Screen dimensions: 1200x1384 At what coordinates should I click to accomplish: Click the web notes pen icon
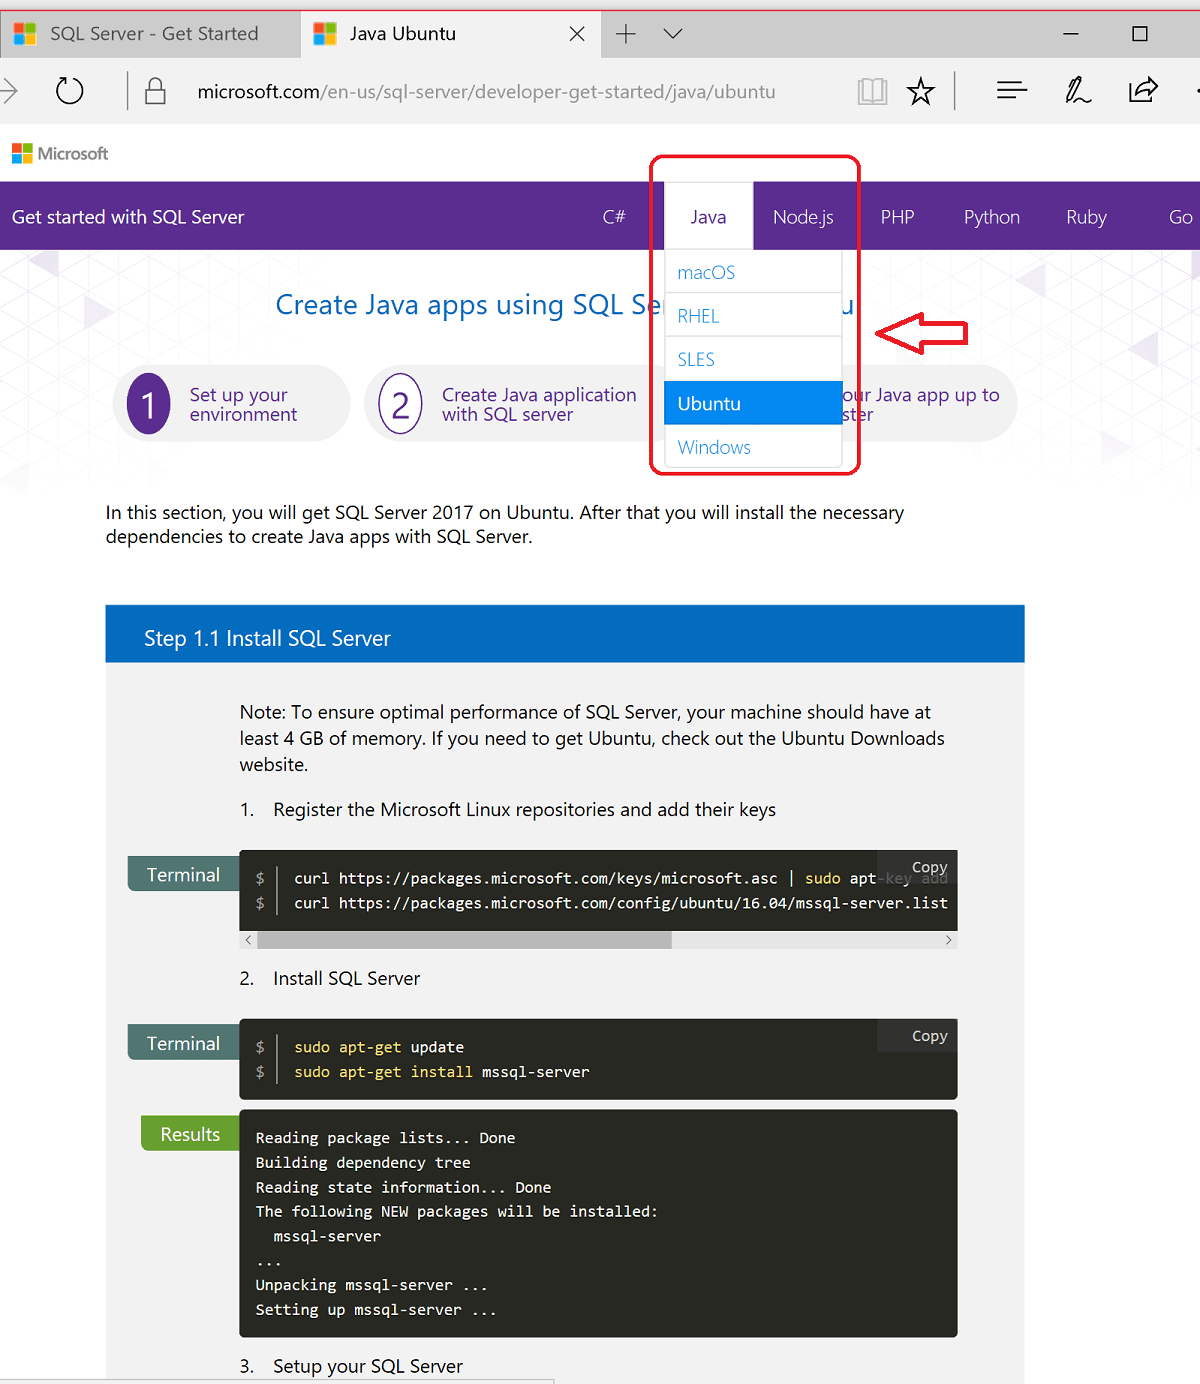click(1077, 91)
